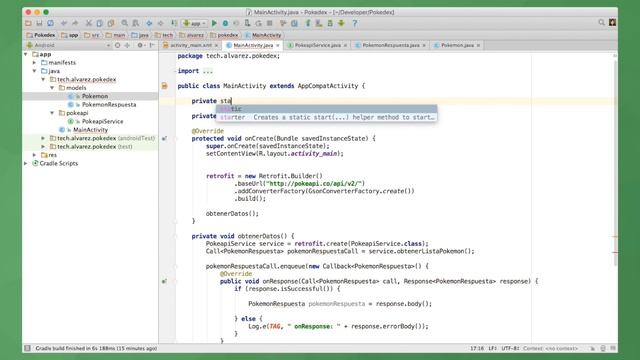Switch to PokemonRespuesta.java tab

391,45
